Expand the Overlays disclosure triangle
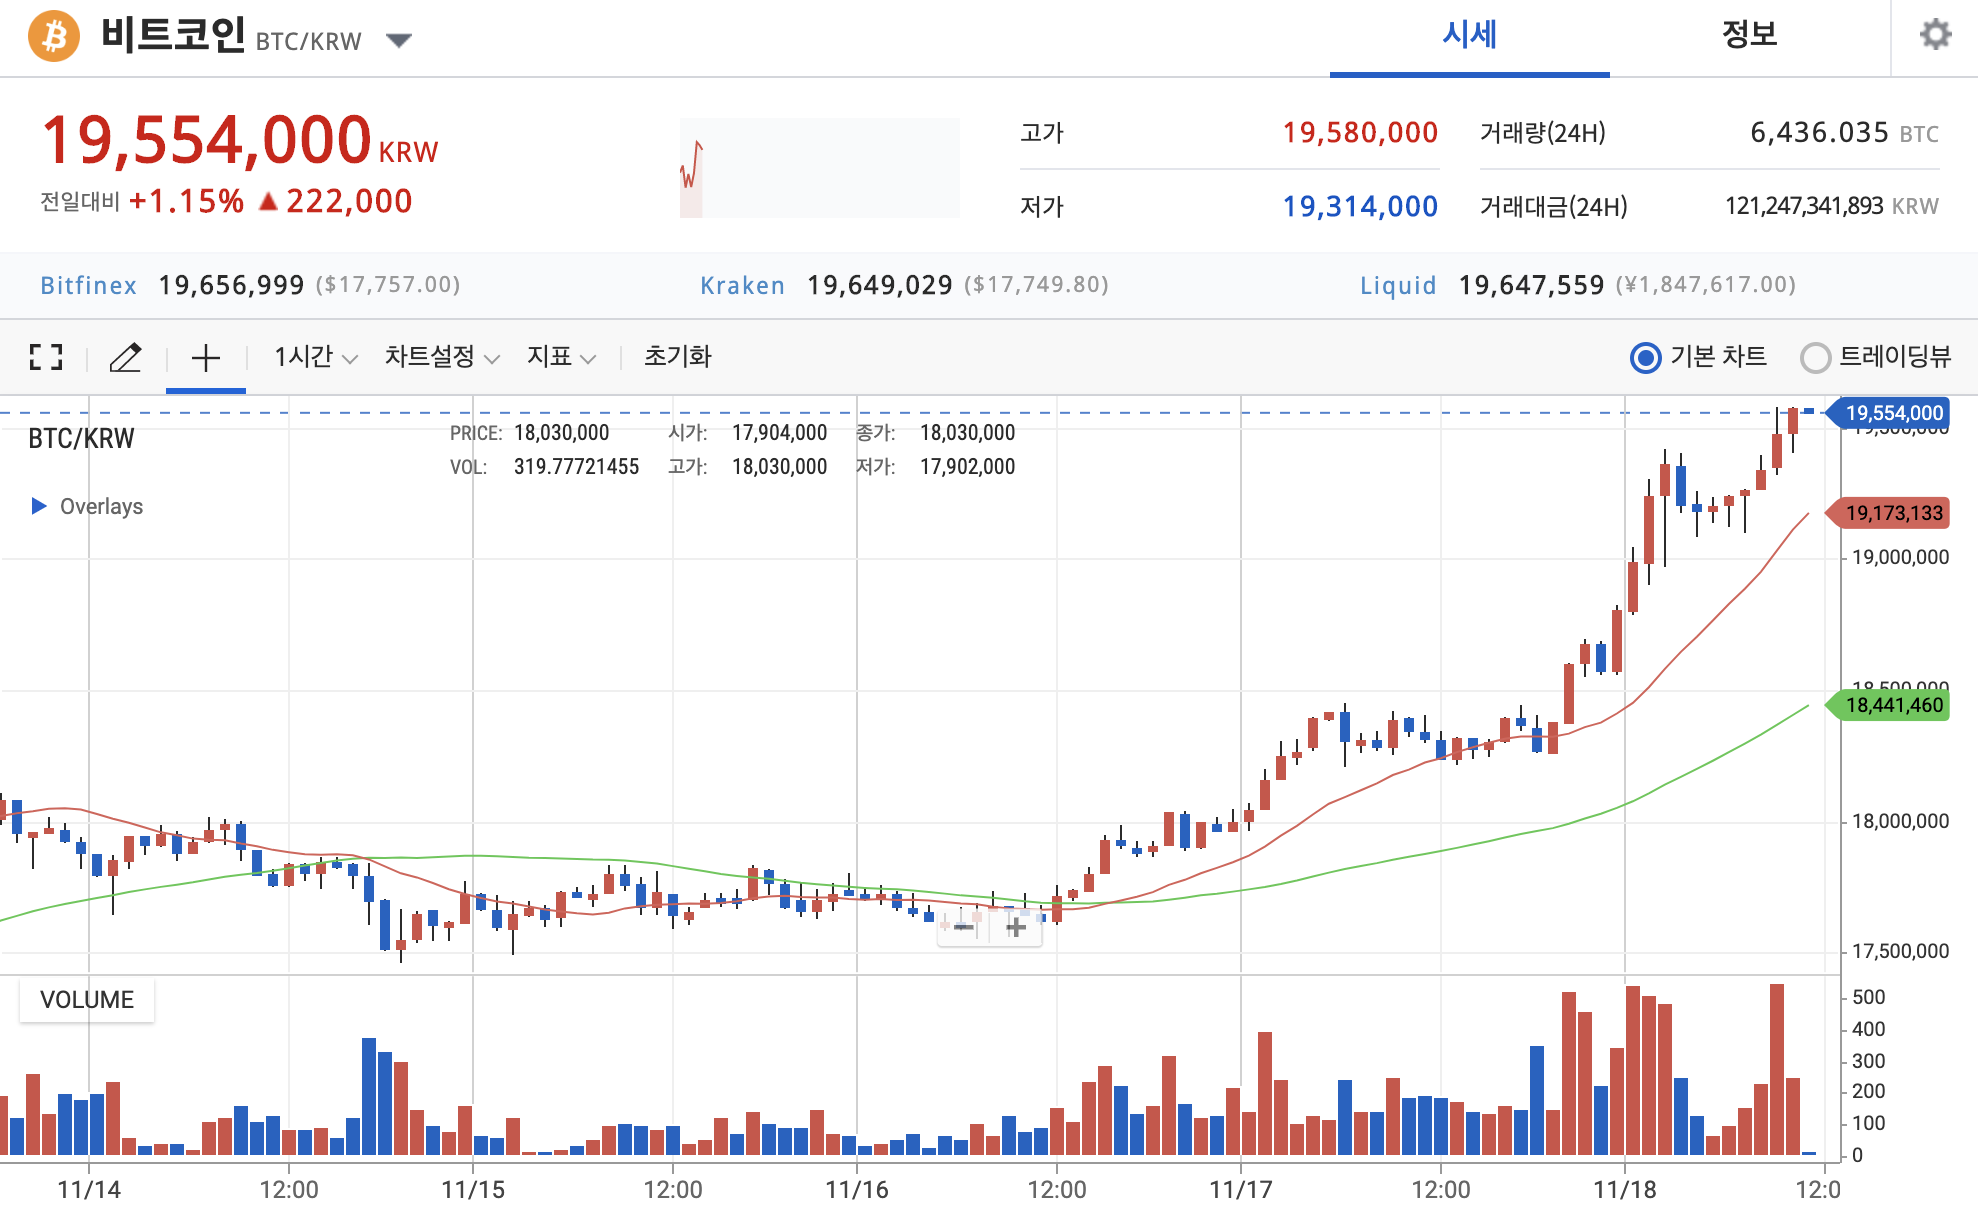This screenshot has width=1978, height=1220. pos(39,506)
